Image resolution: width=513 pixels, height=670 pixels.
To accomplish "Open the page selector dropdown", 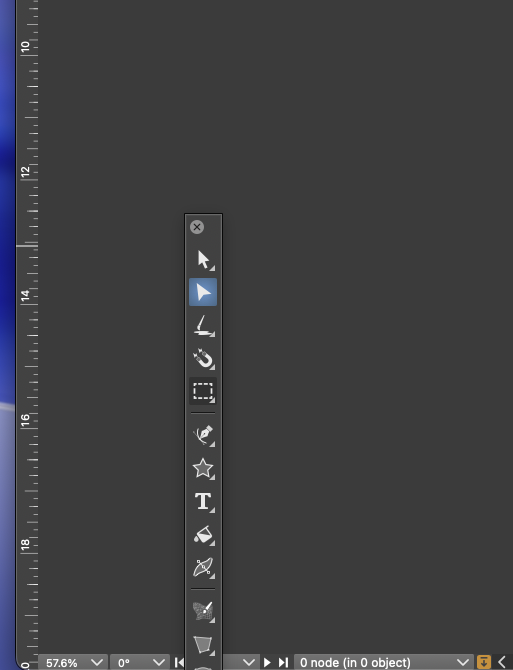I will [x=248, y=662].
